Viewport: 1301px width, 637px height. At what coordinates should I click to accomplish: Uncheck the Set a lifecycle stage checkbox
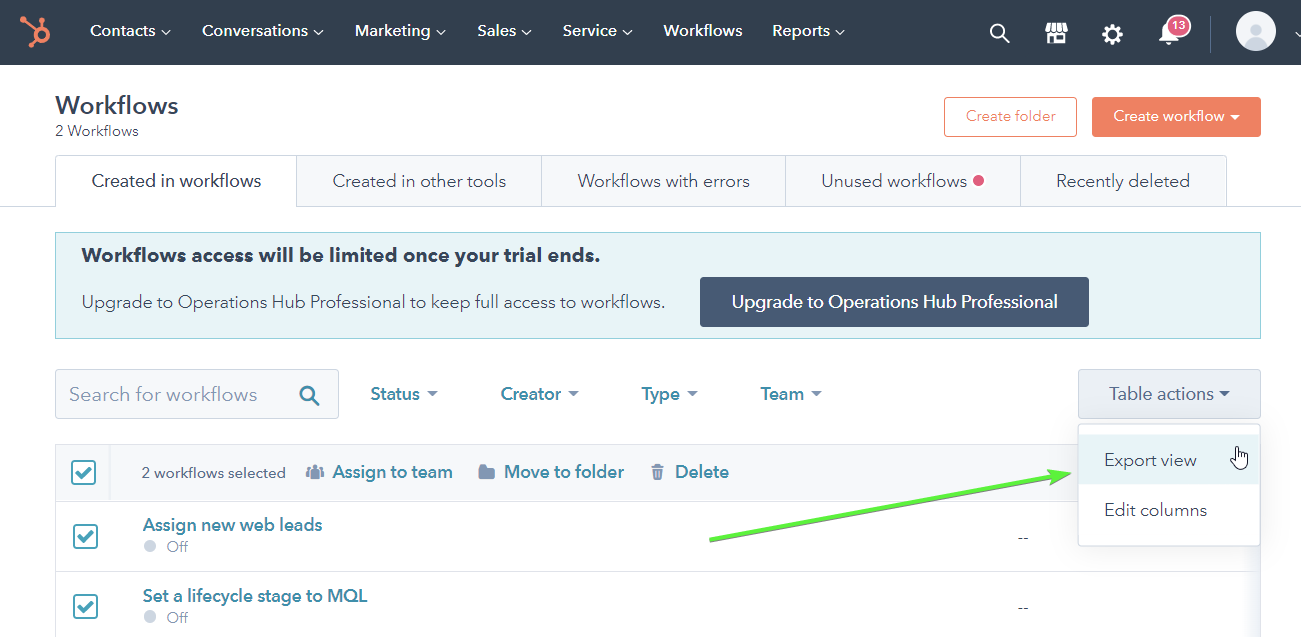pos(85,607)
